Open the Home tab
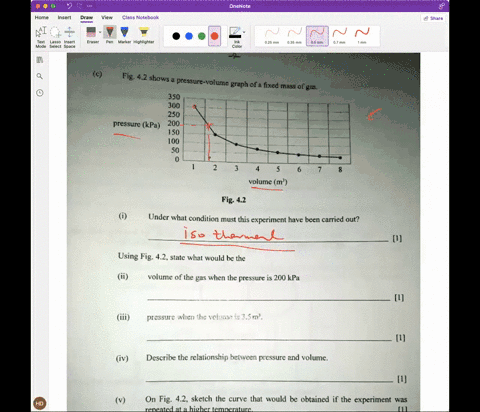 click(42, 17)
